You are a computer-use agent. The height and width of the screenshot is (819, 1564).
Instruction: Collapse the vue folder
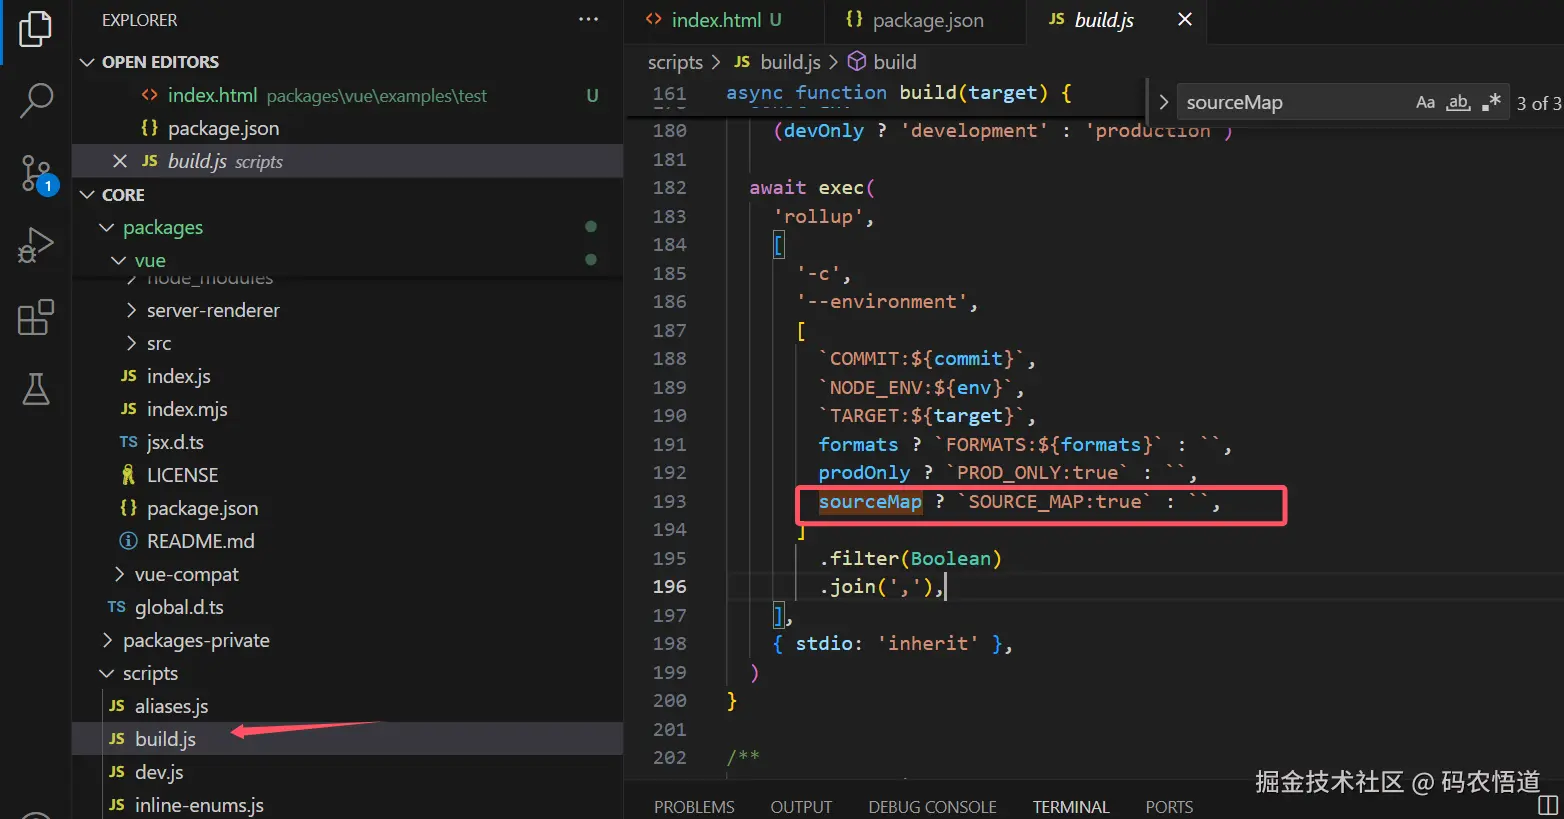[119, 261]
